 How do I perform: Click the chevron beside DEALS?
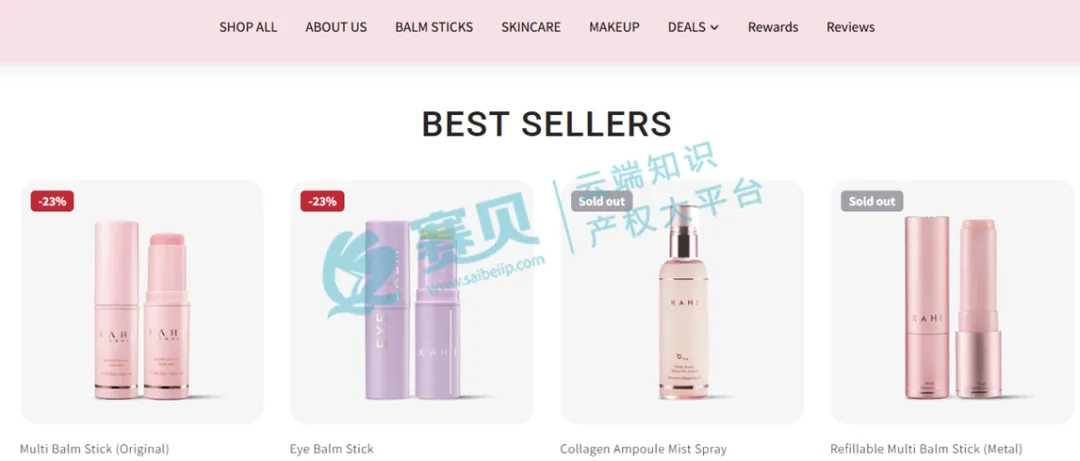pos(714,28)
